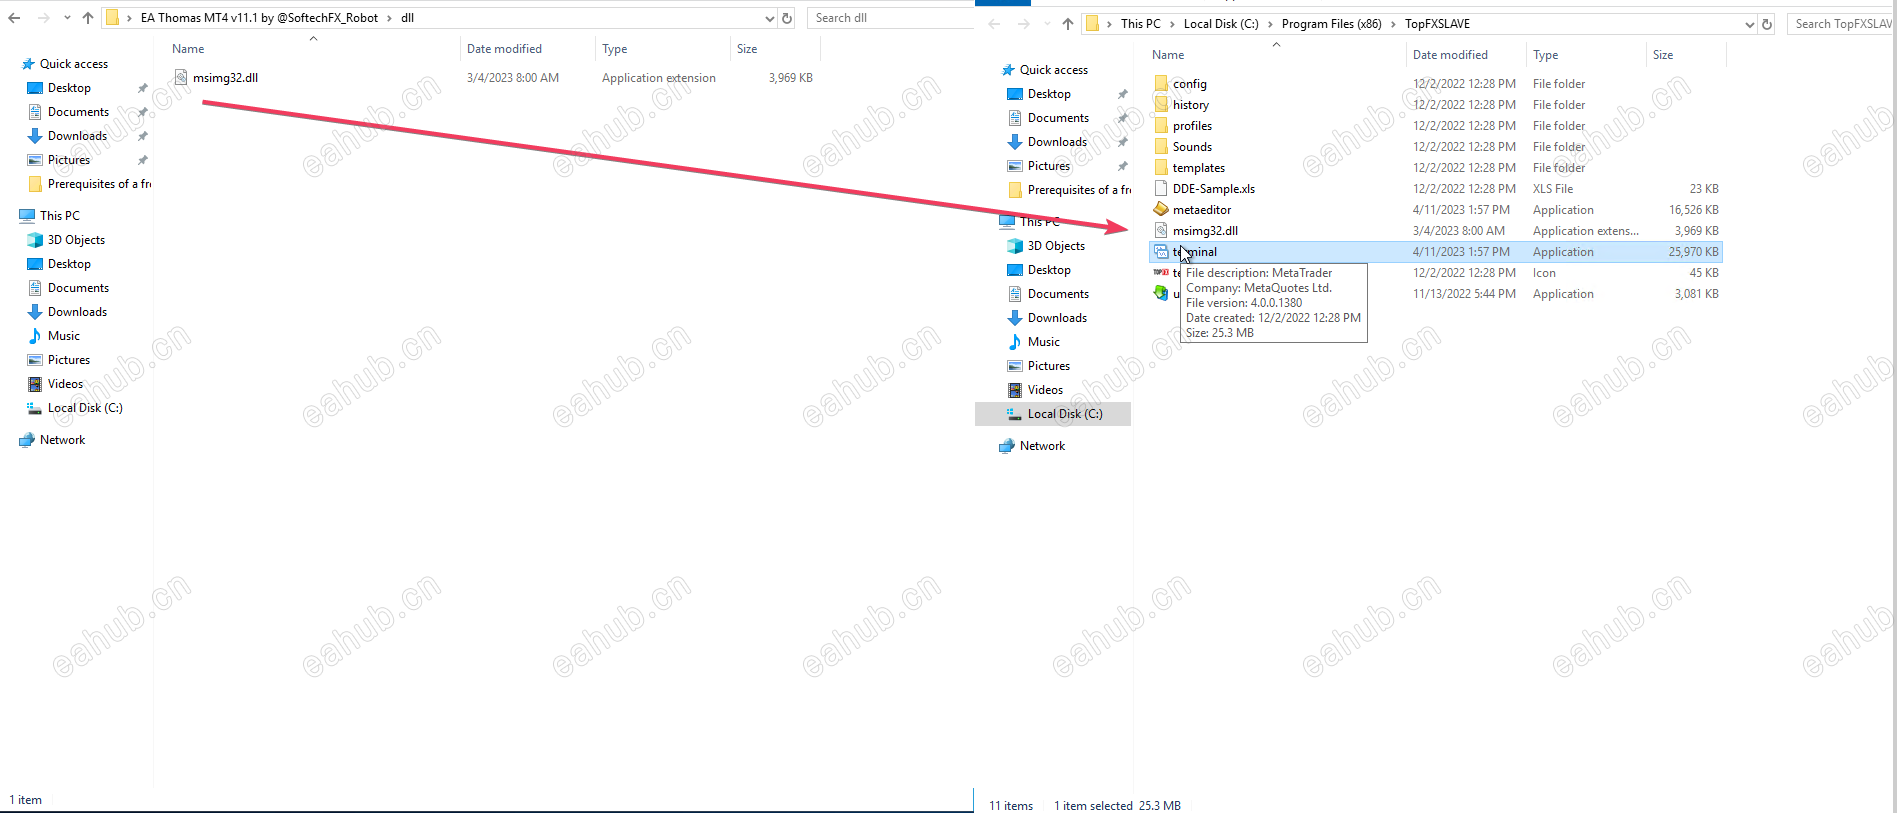Select the 'templates' folder name
Screen dimensions: 1897x813
click(1198, 168)
